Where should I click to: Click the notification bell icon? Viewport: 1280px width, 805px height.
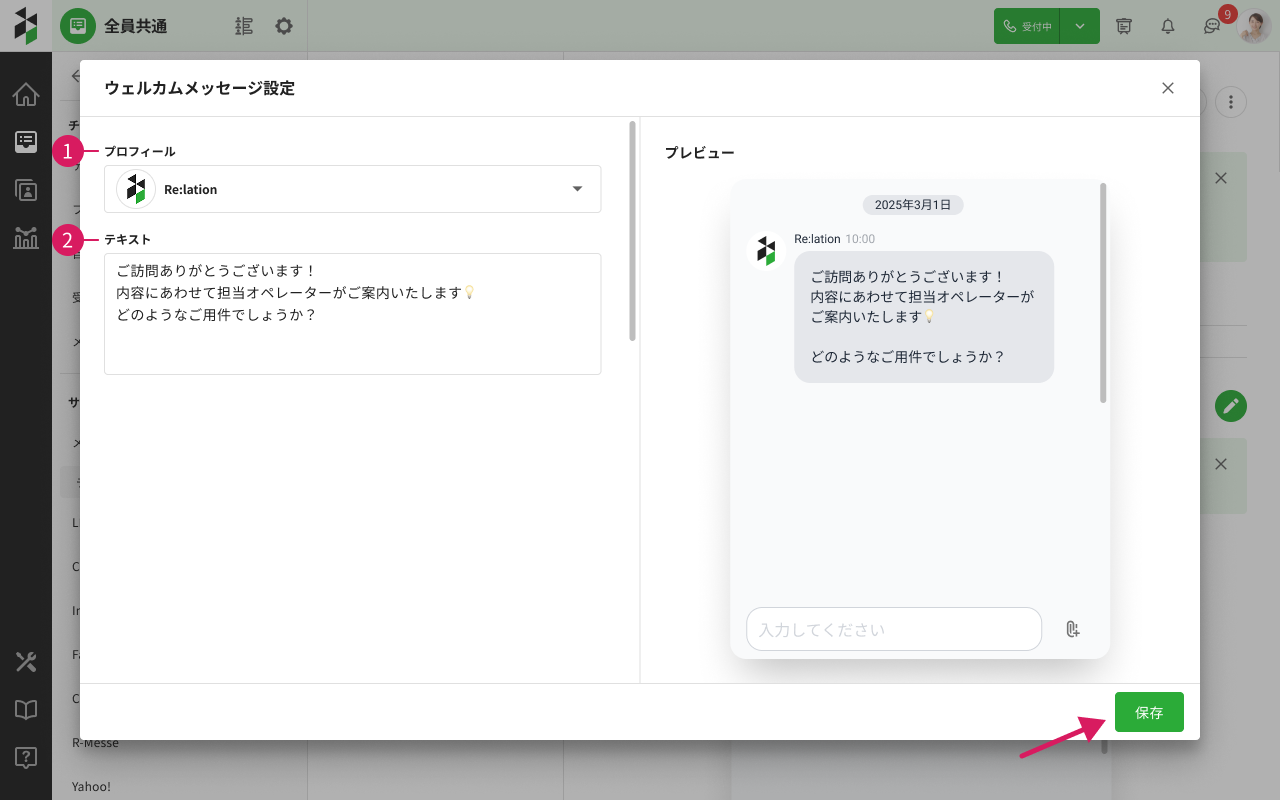pos(1168,26)
